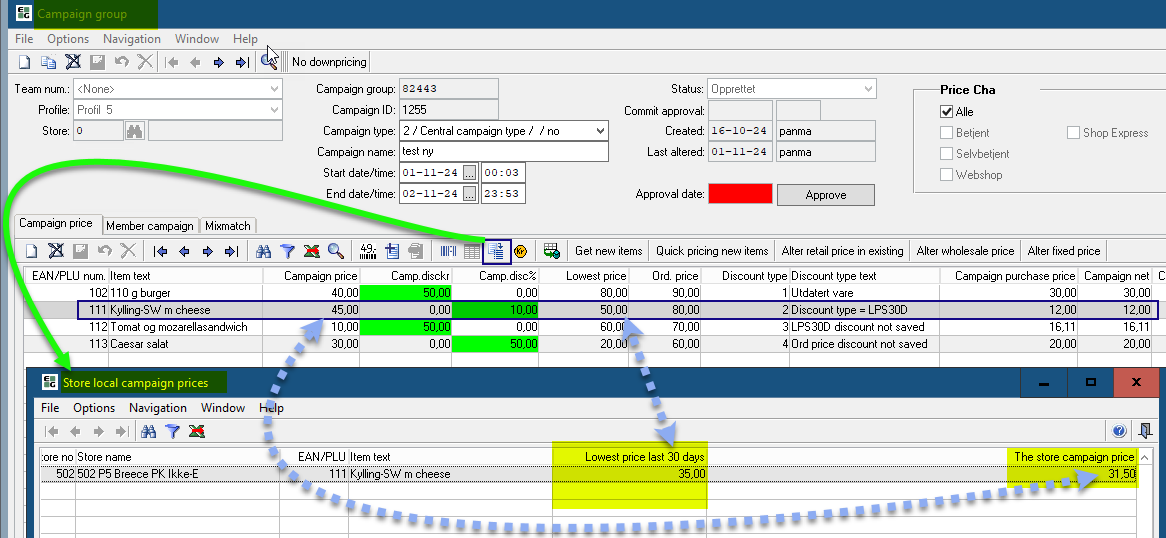This screenshot has height=538, width=1166.
Task: Switch to the Mixmatch tab
Action: point(228,226)
